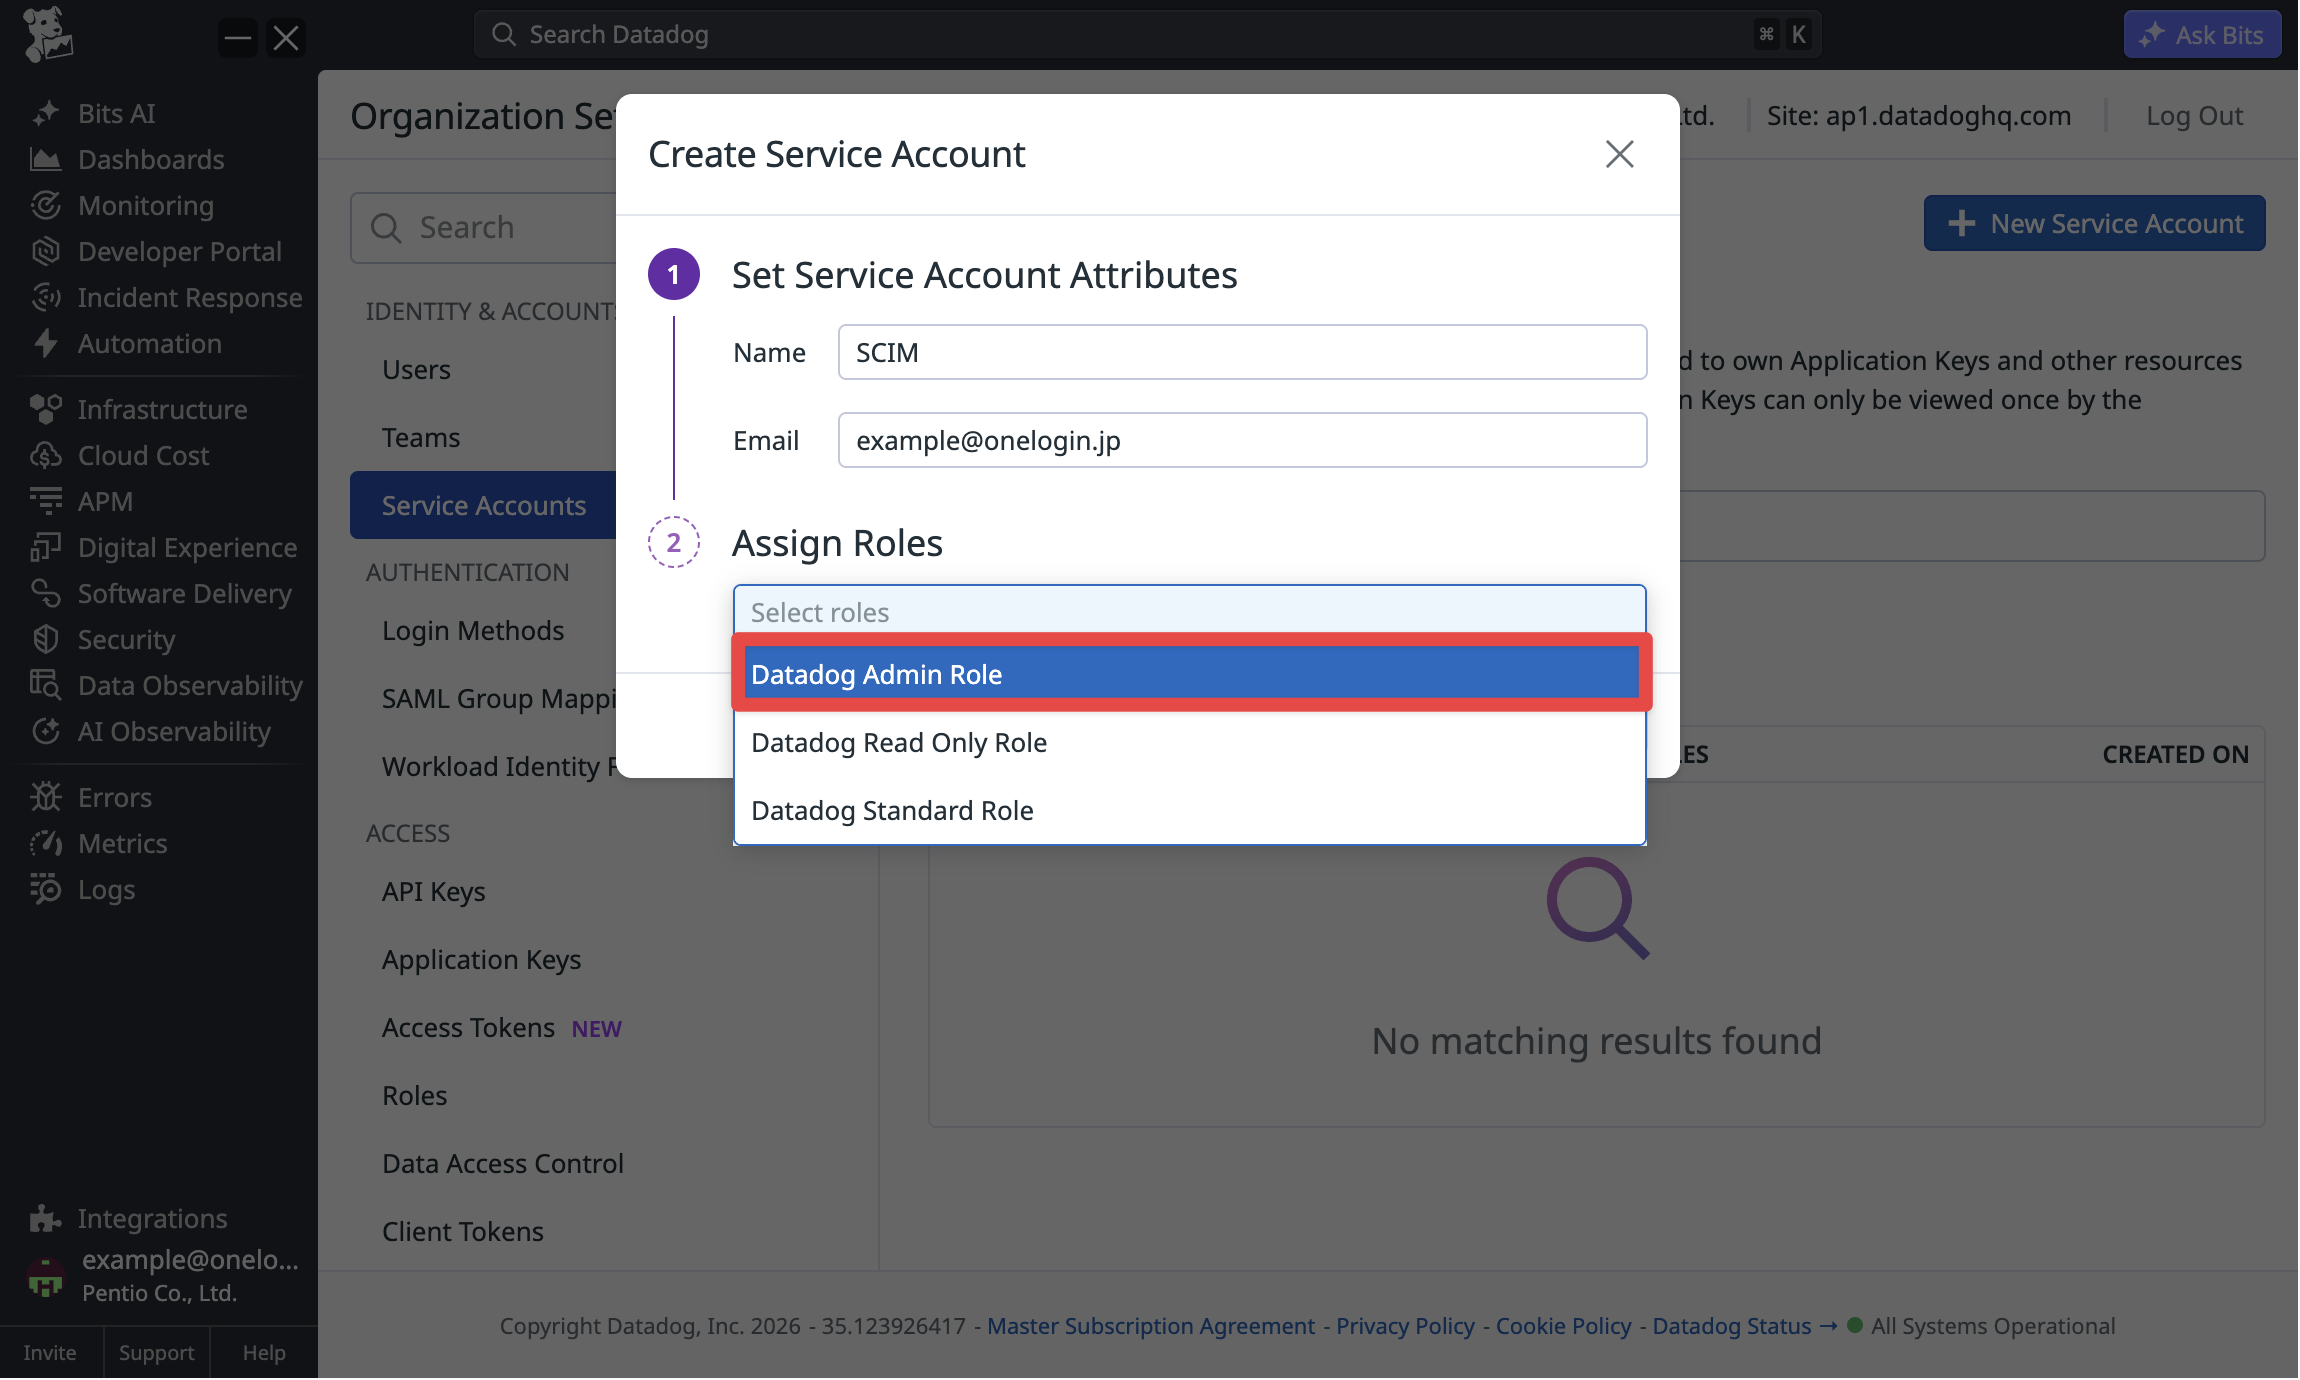
Task: Click the Search Datadog bar
Action: pos(1147,35)
